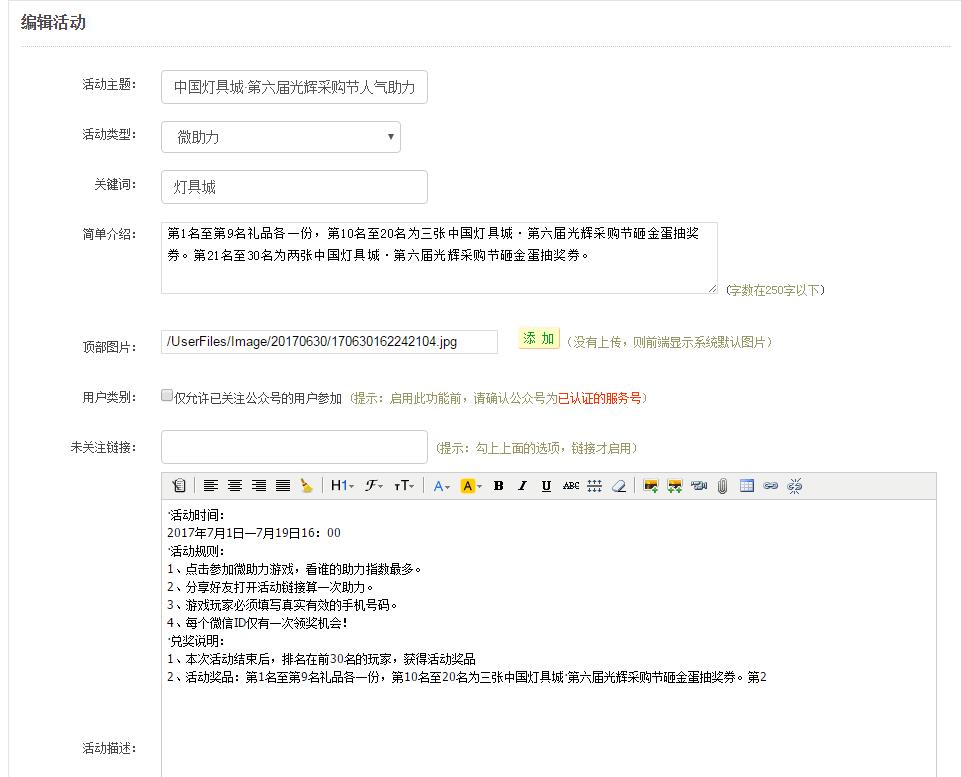Apply underline formatting in the editor
Image resolution: width=961 pixels, height=777 pixels.
pos(546,486)
